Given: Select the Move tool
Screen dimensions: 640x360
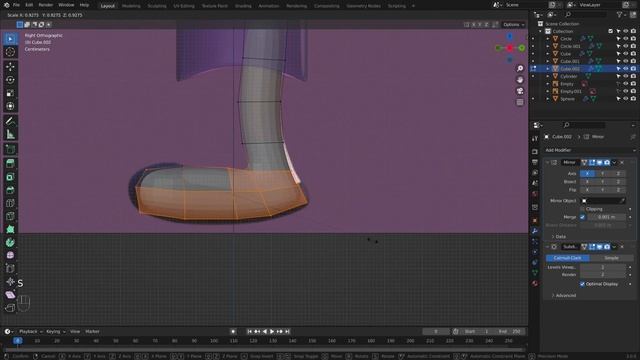Looking at the screenshot, I should click(10, 66).
